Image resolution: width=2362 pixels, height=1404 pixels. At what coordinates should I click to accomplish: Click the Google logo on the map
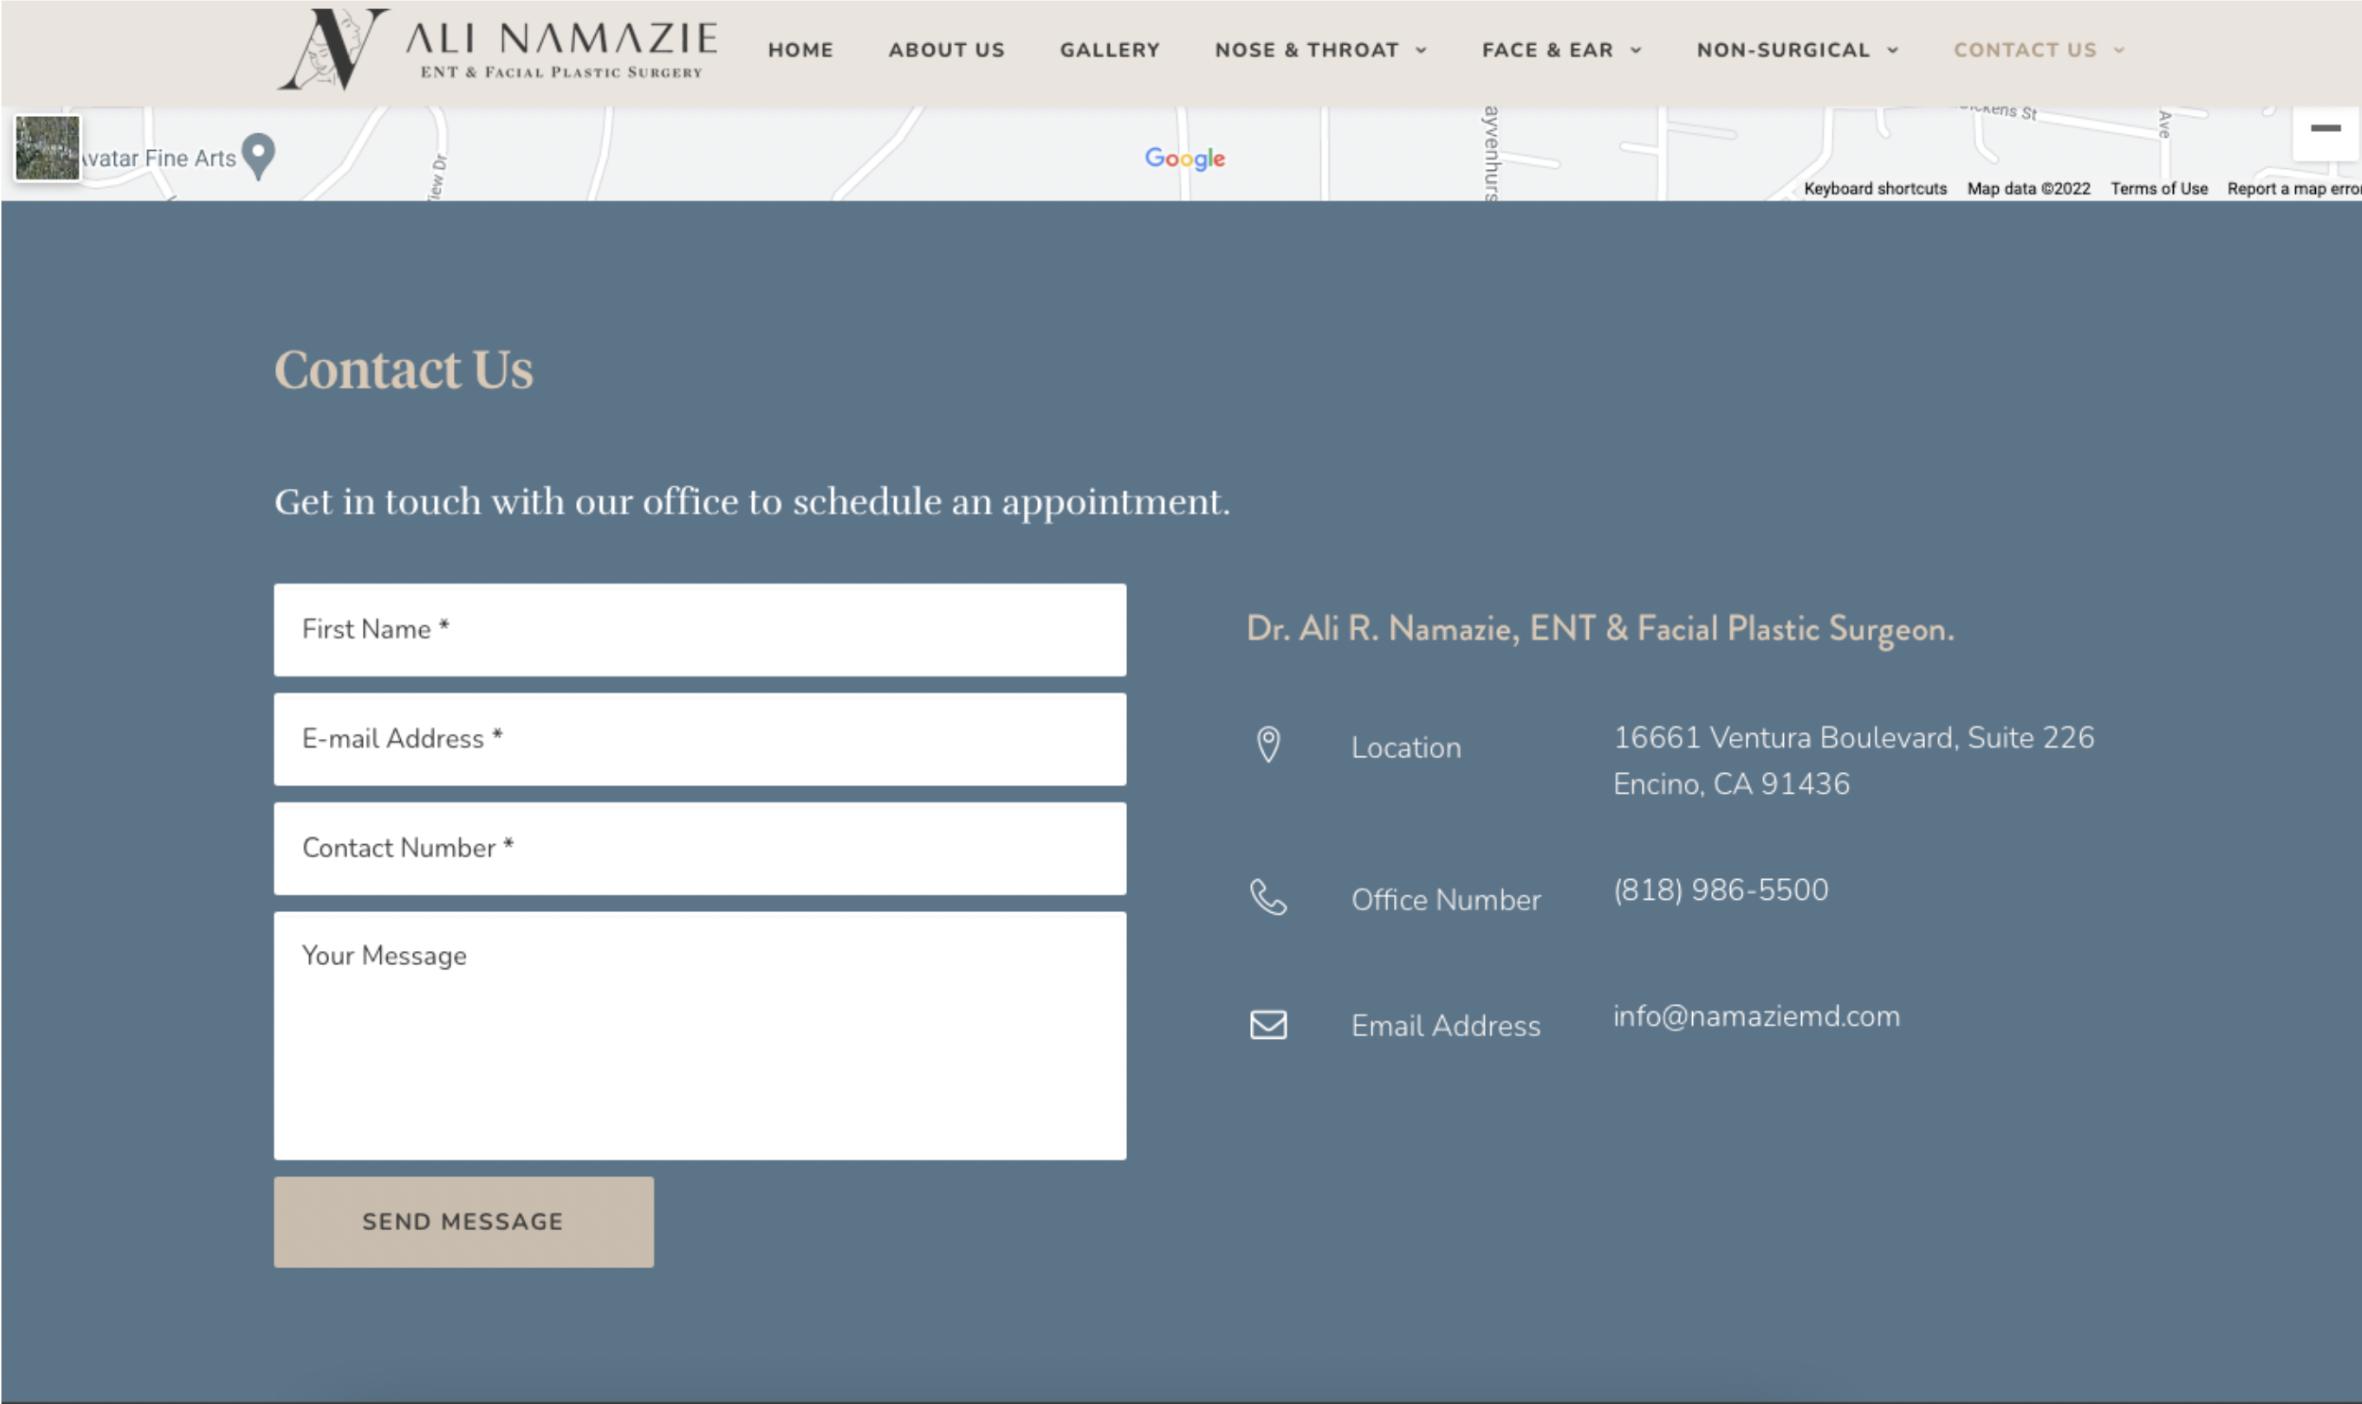click(1185, 158)
